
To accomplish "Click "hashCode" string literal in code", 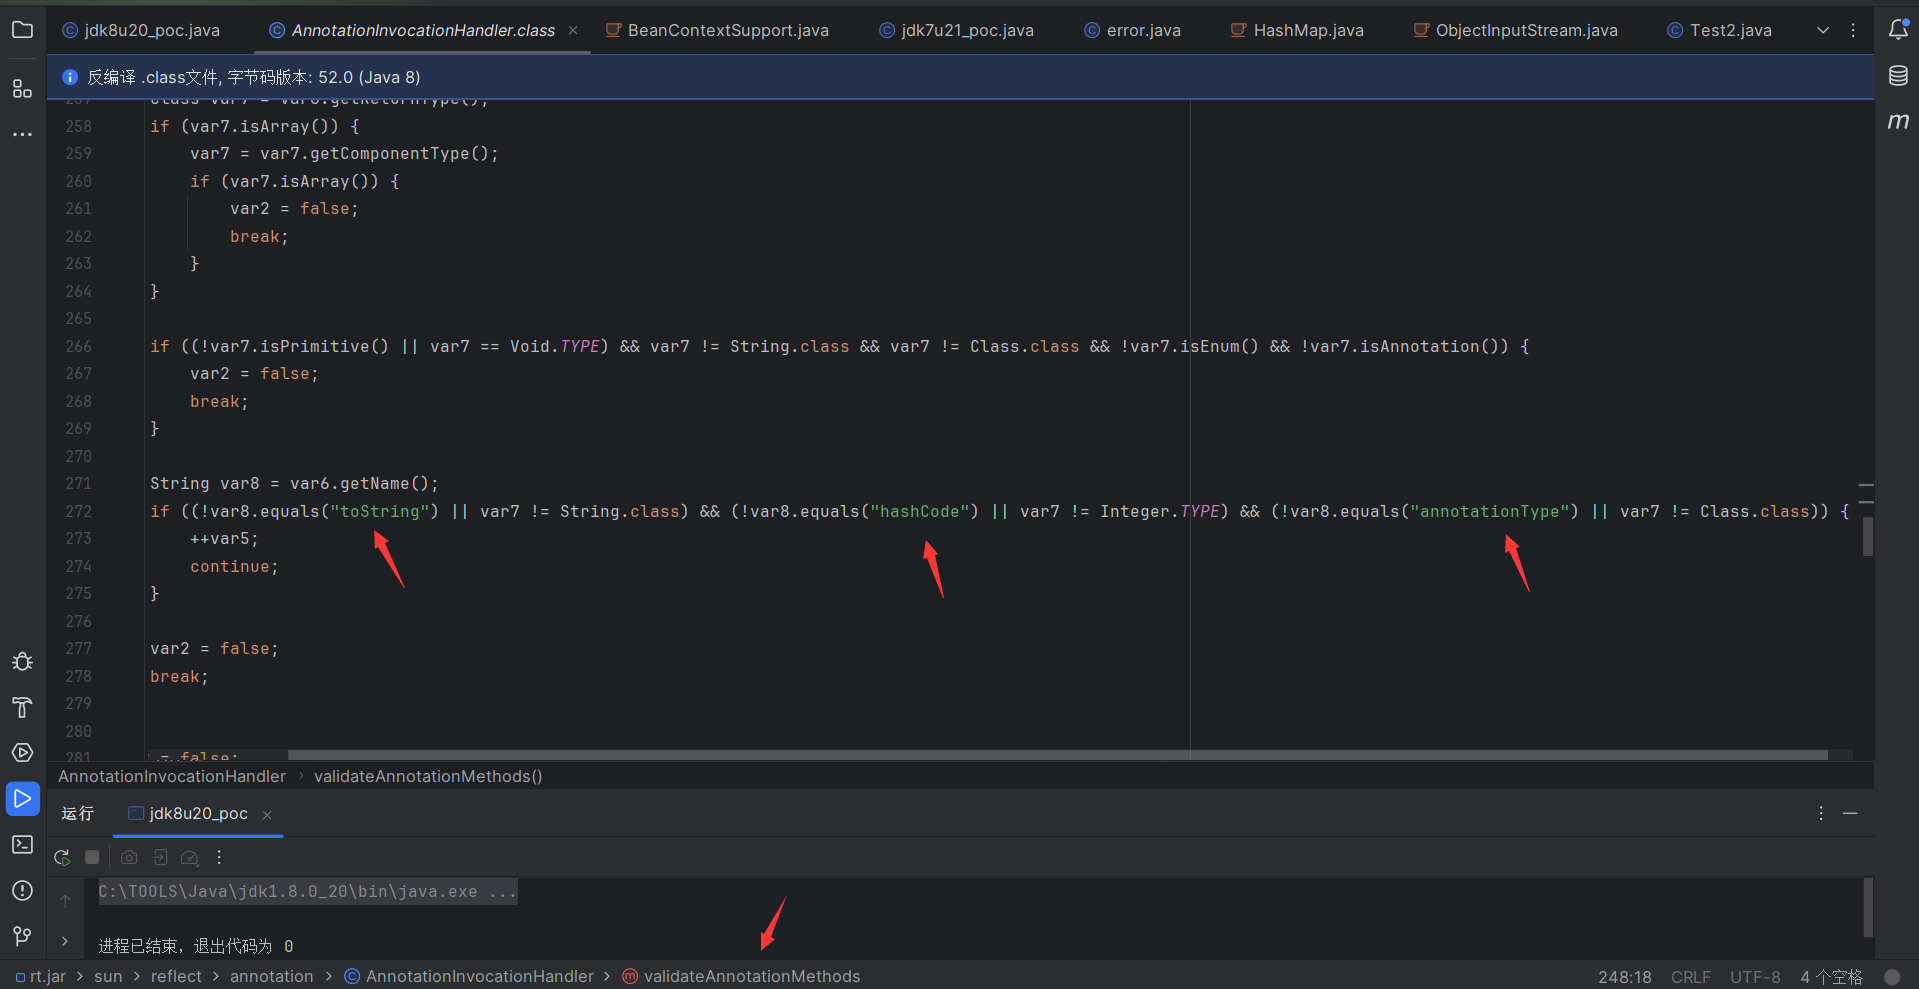I will tap(920, 511).
